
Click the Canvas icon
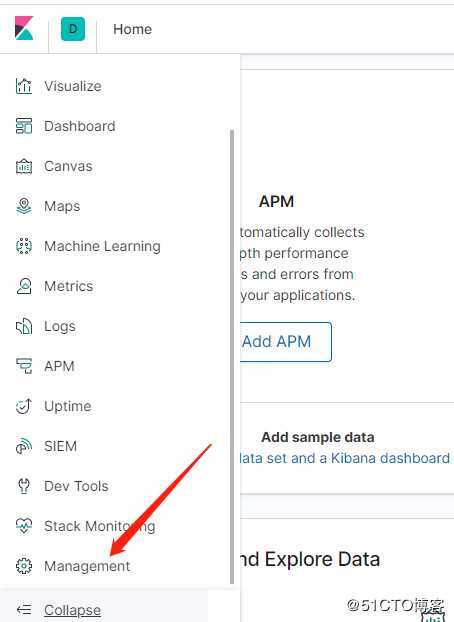tap(24, 166)
